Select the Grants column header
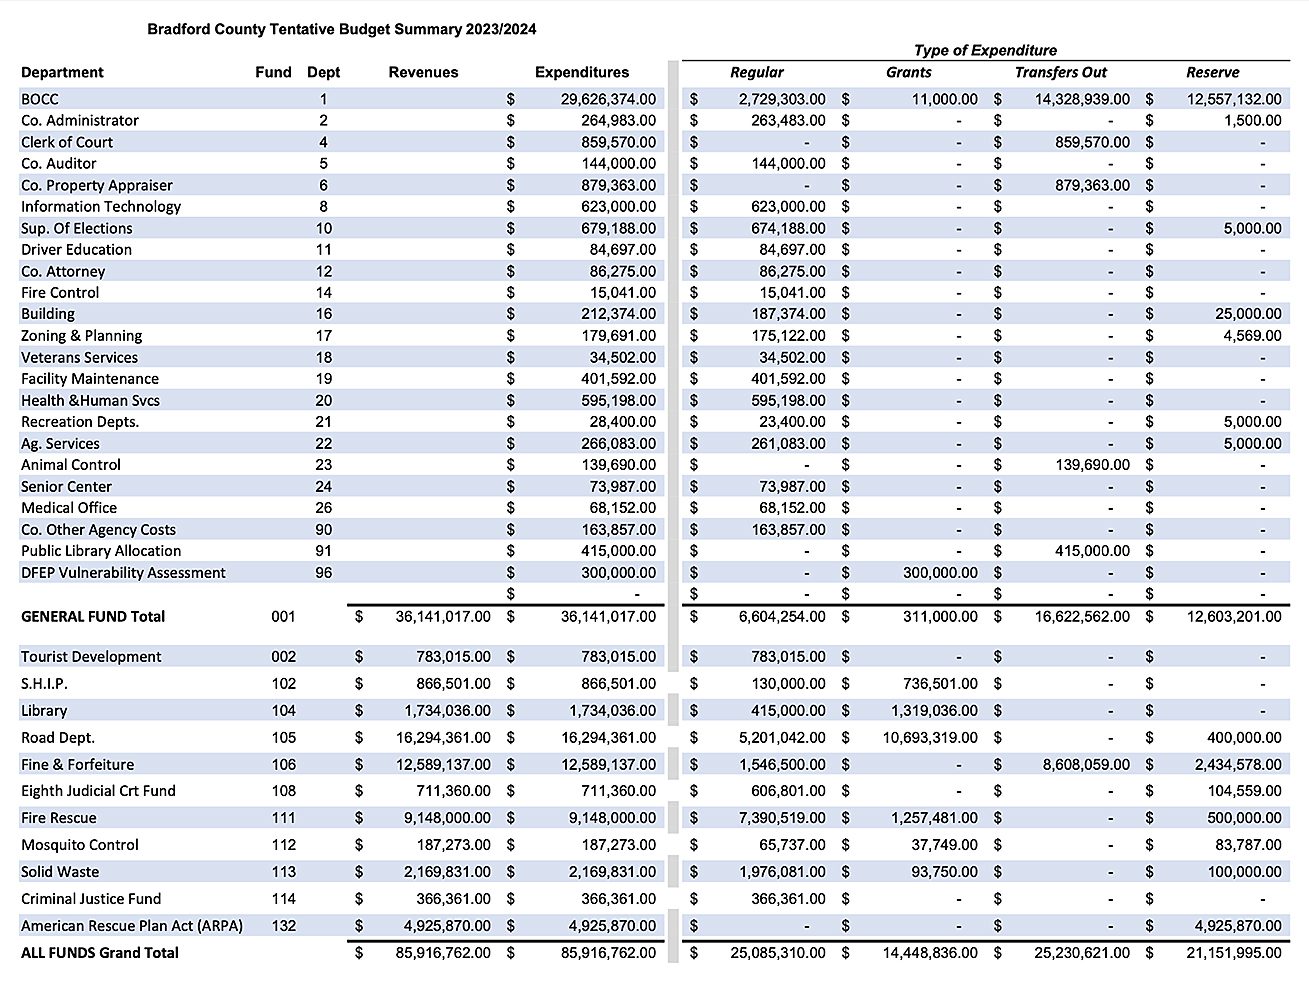The width and height of the screenshot is (1309, 982). pos(908,72)
